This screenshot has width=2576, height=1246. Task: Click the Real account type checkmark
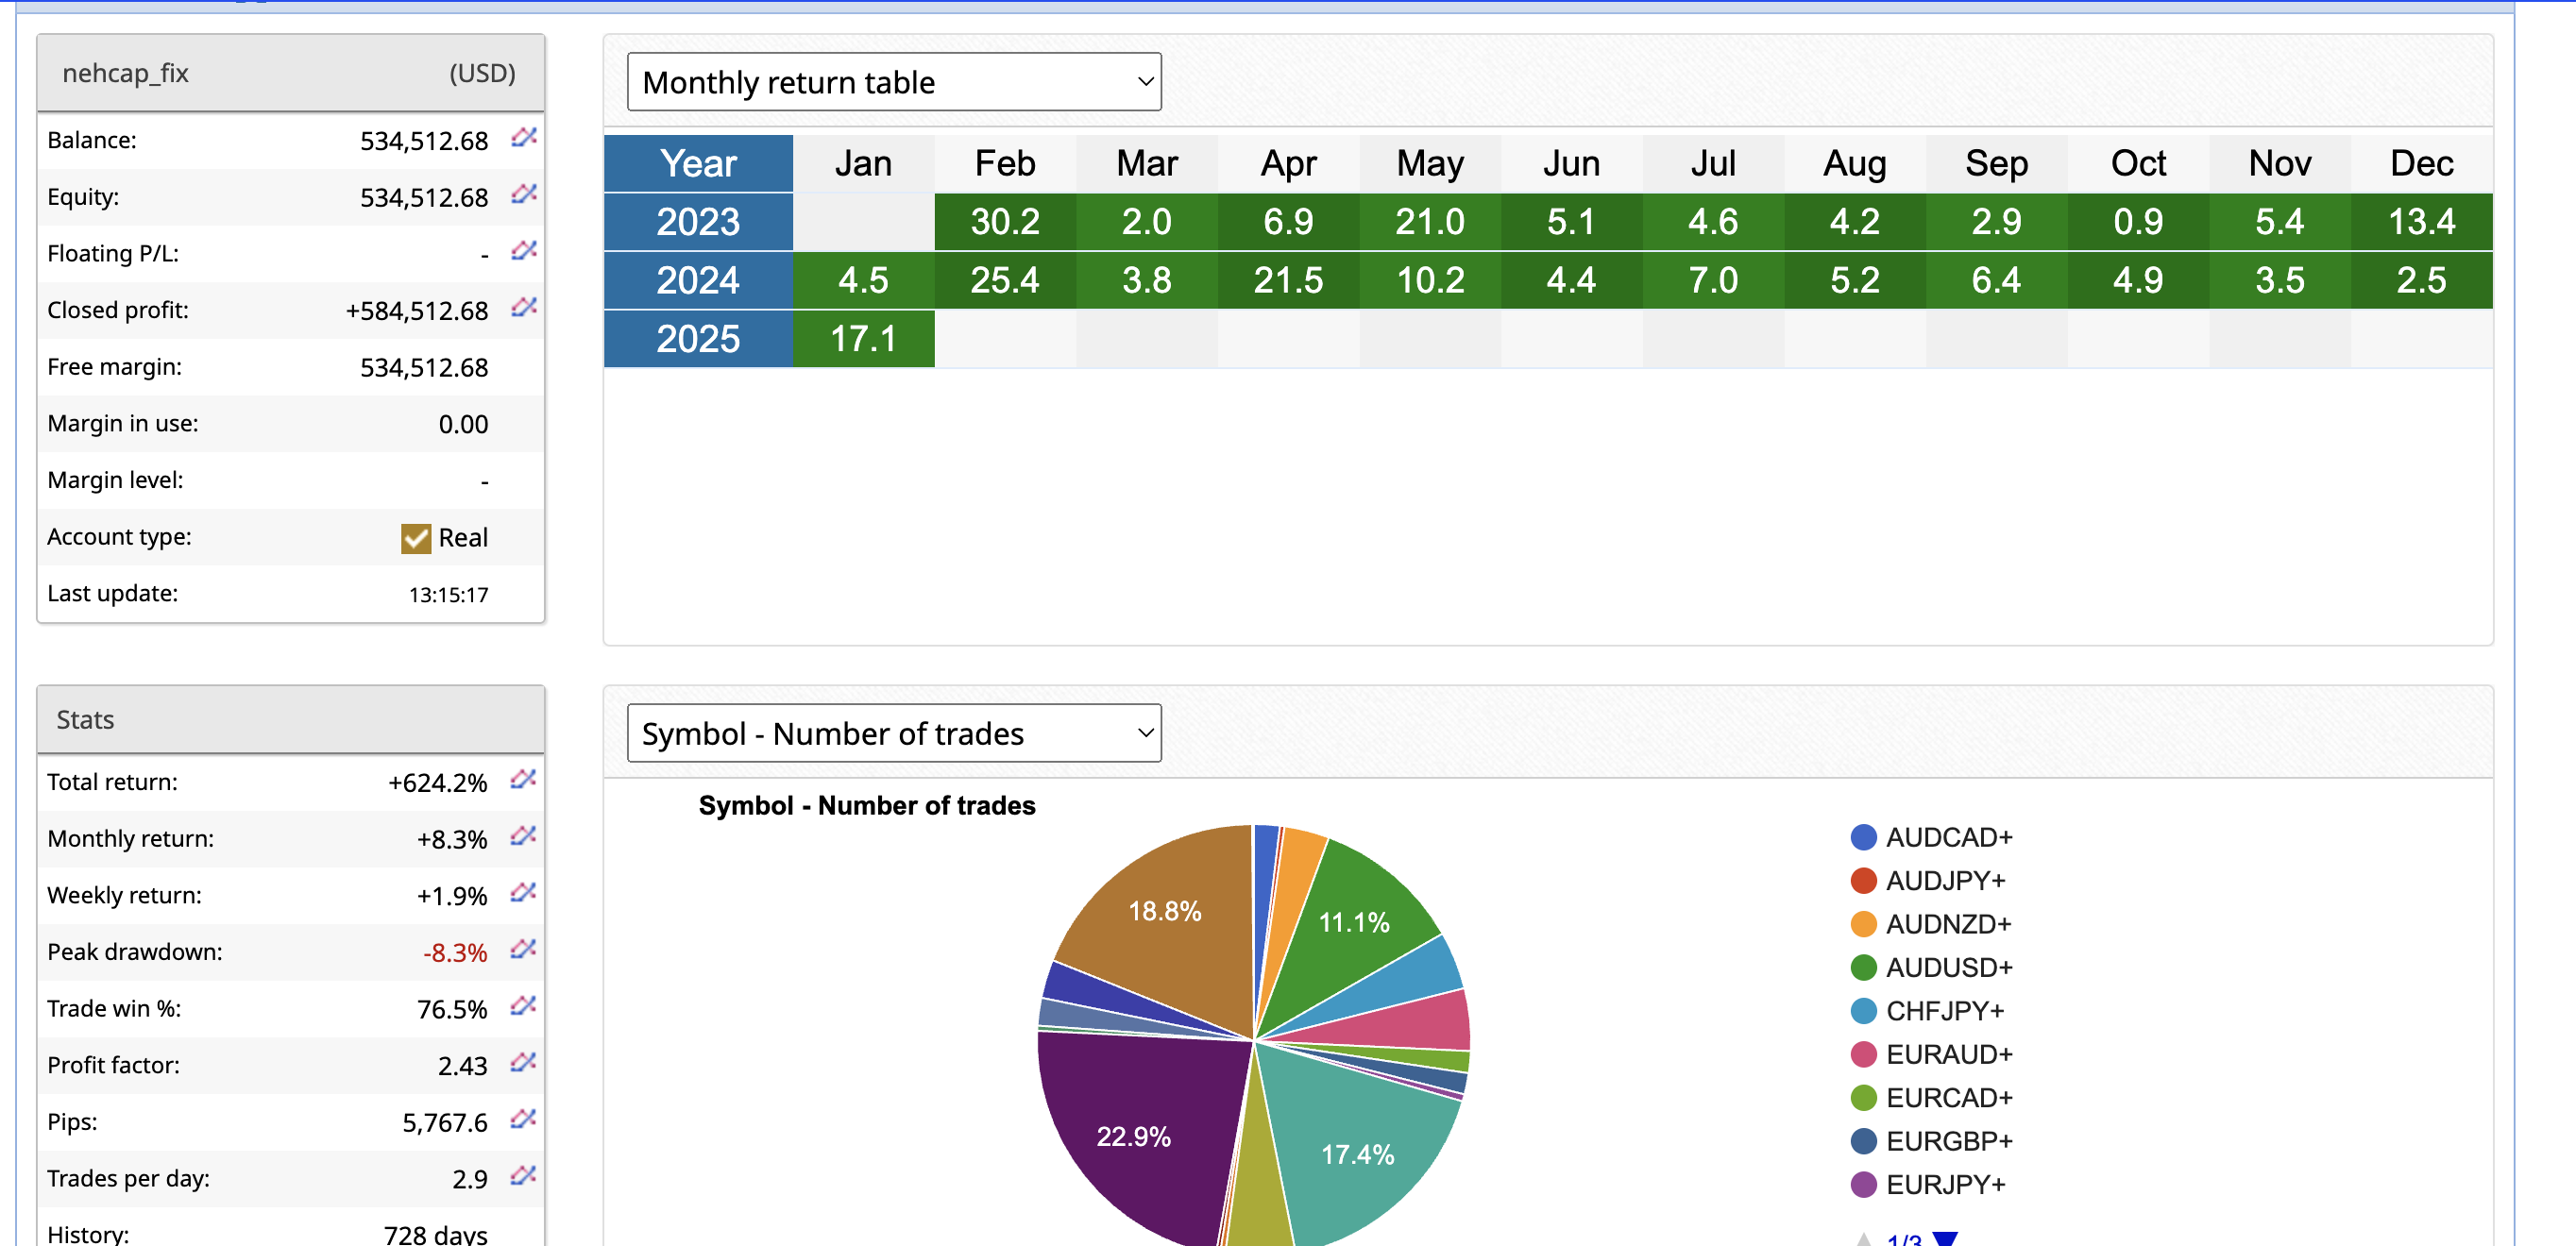(416, 538)
